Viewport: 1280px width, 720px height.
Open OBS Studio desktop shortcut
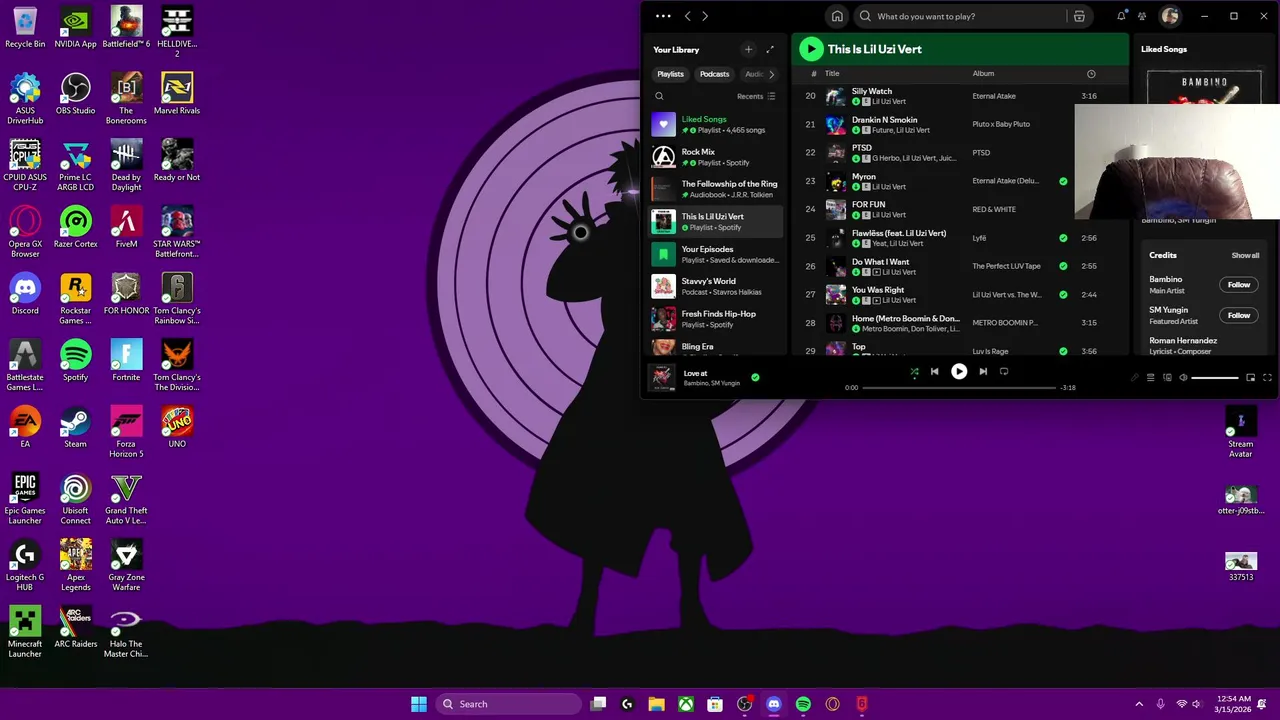point(75,94)
